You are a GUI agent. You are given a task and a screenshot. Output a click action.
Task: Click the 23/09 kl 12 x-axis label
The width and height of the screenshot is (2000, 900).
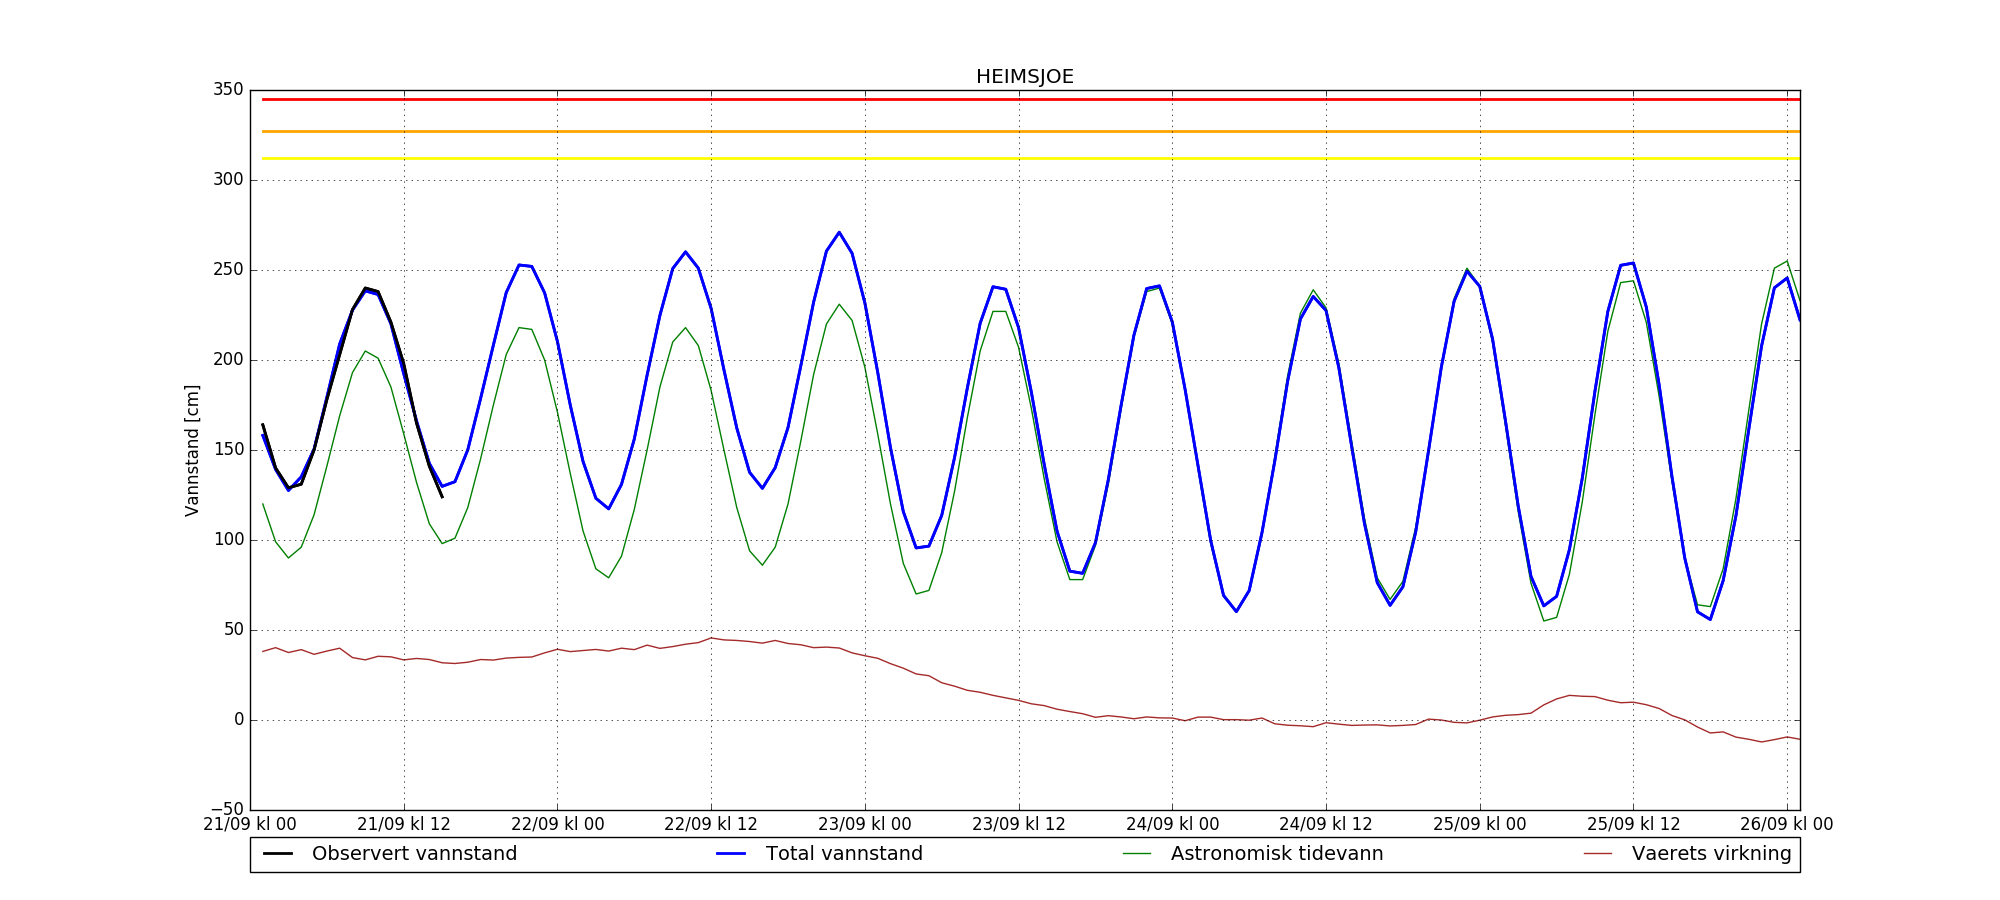point(1019,825)
